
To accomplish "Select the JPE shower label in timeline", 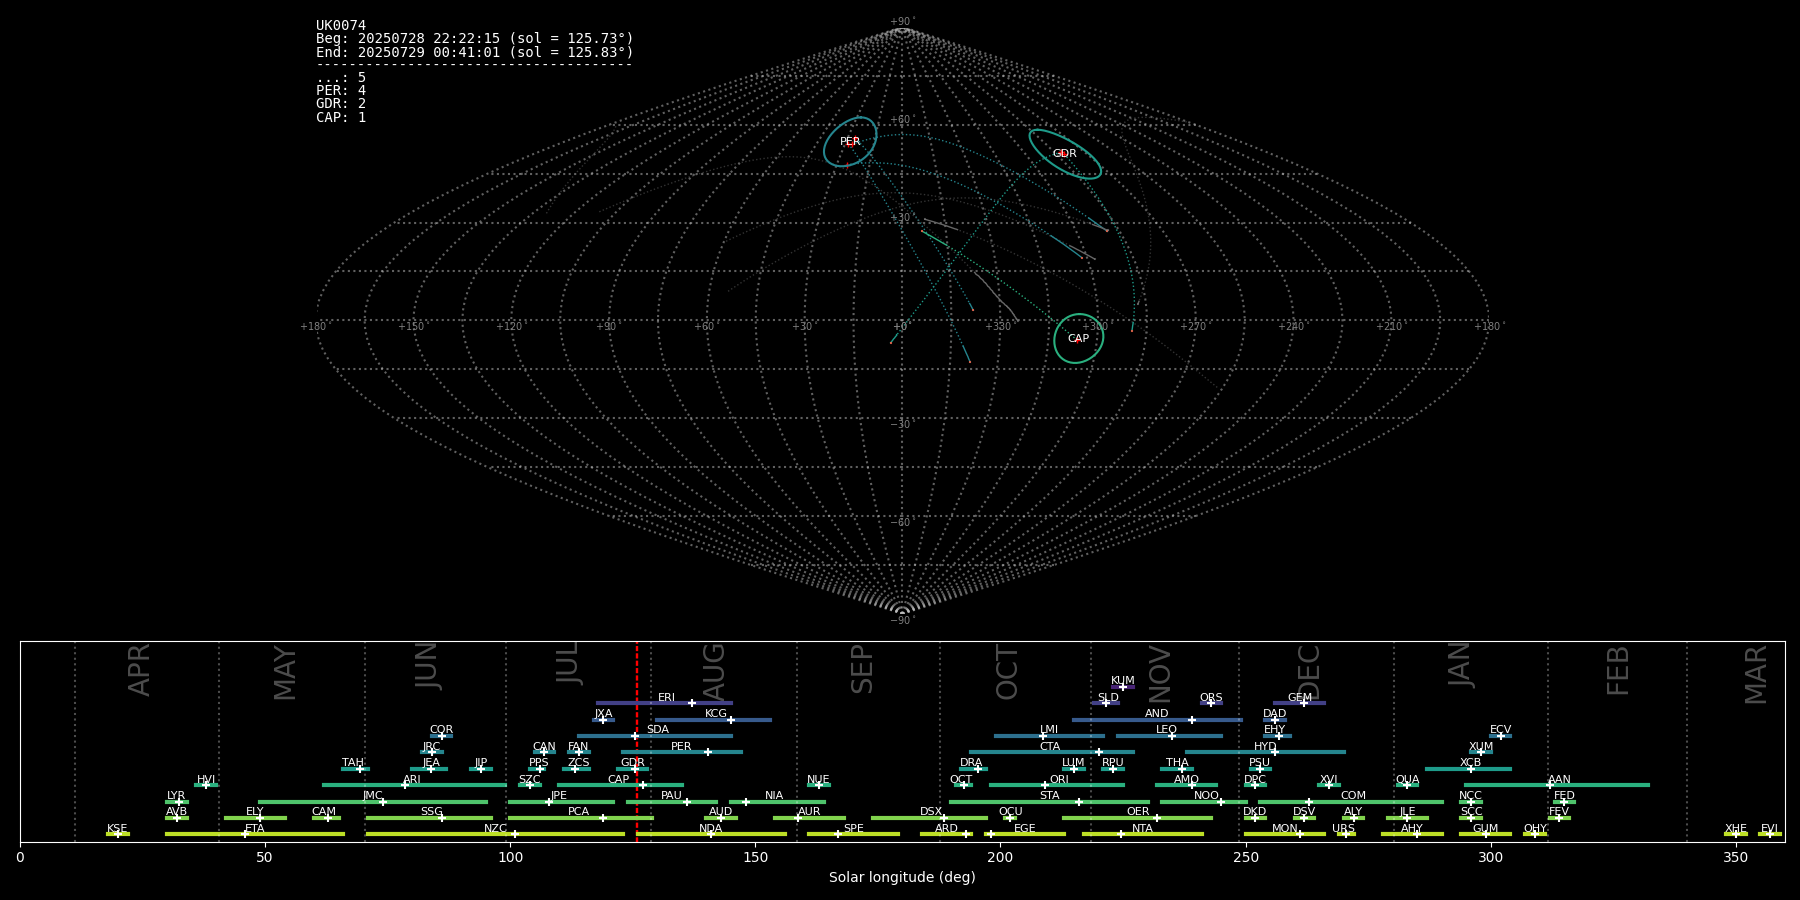I will (x=559, y=796).
